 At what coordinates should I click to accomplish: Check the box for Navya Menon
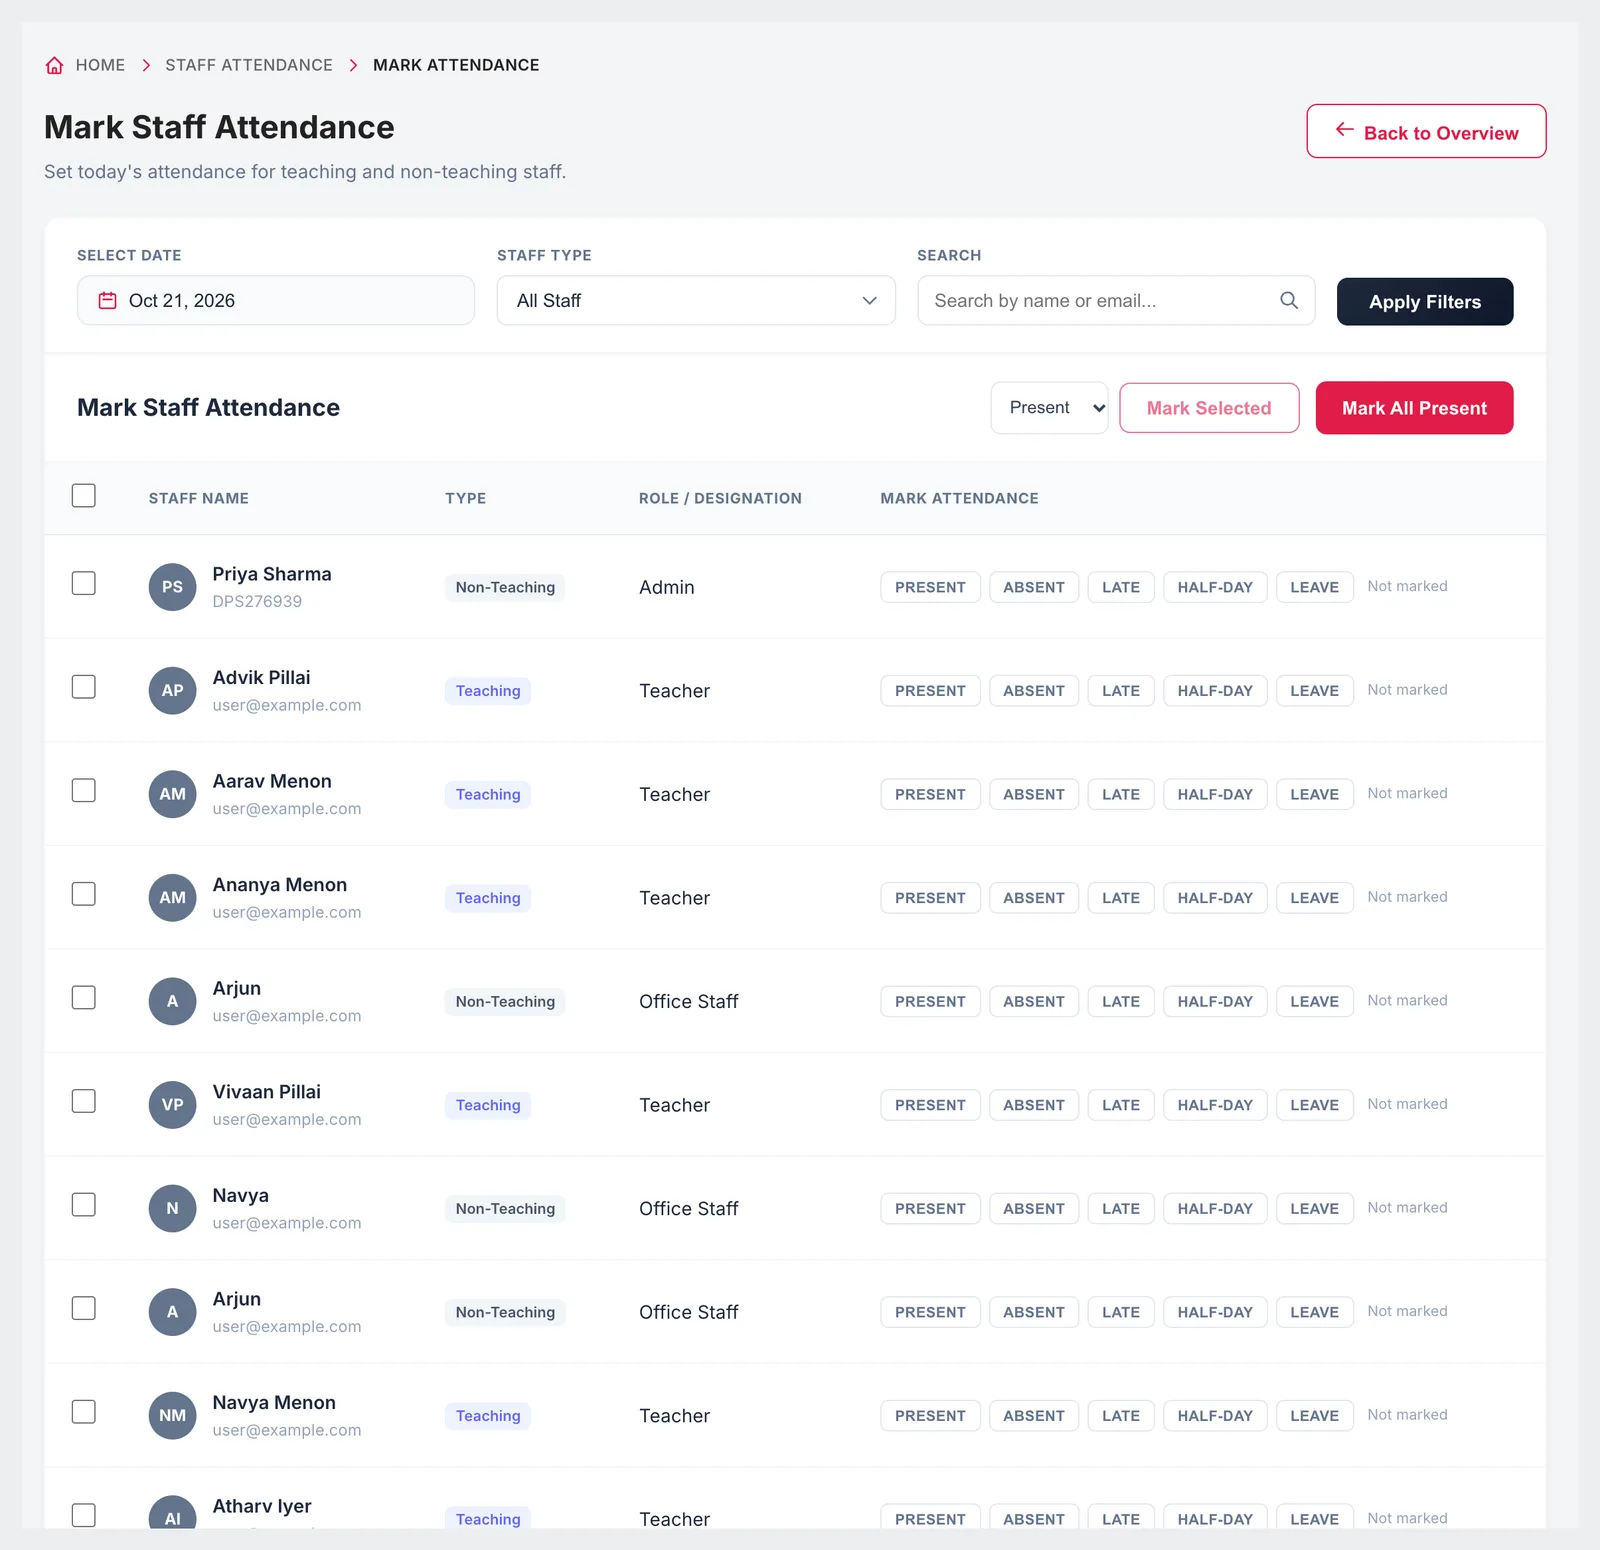pos(84,1412)
